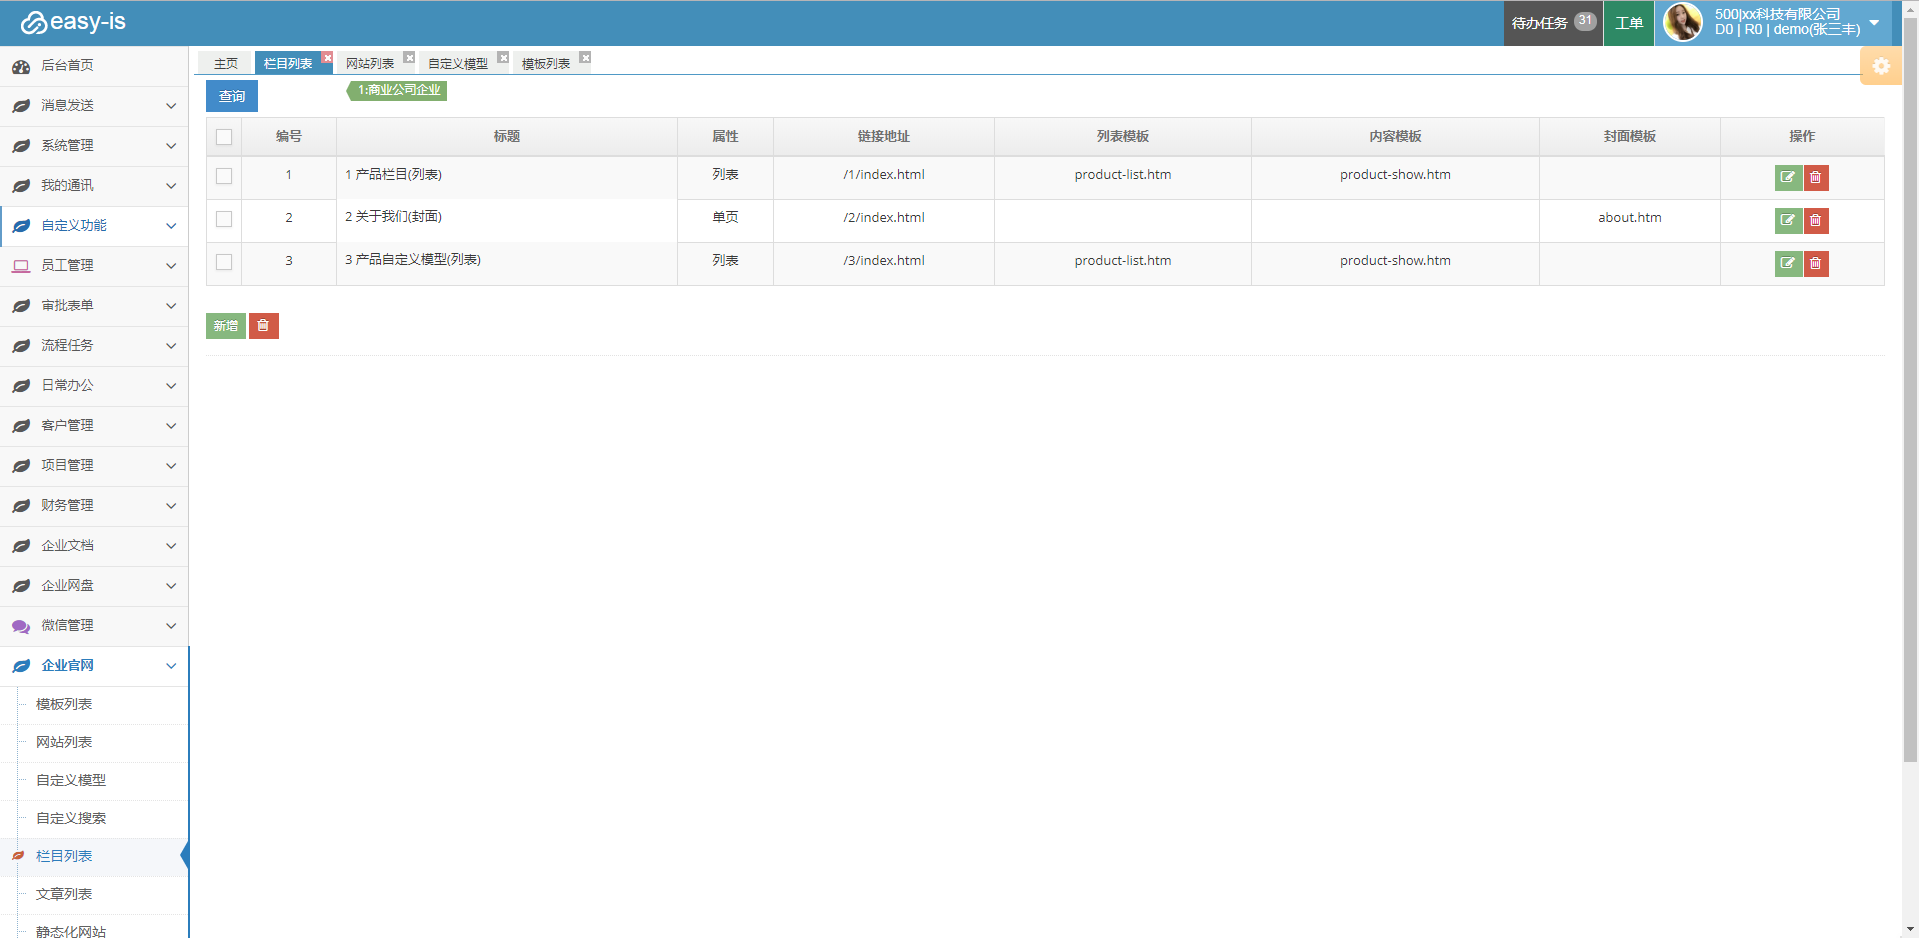The height and width of the screenshot is (938, 1919).
Task: Open the orange settings gear panel
Action: (1881, 66)
